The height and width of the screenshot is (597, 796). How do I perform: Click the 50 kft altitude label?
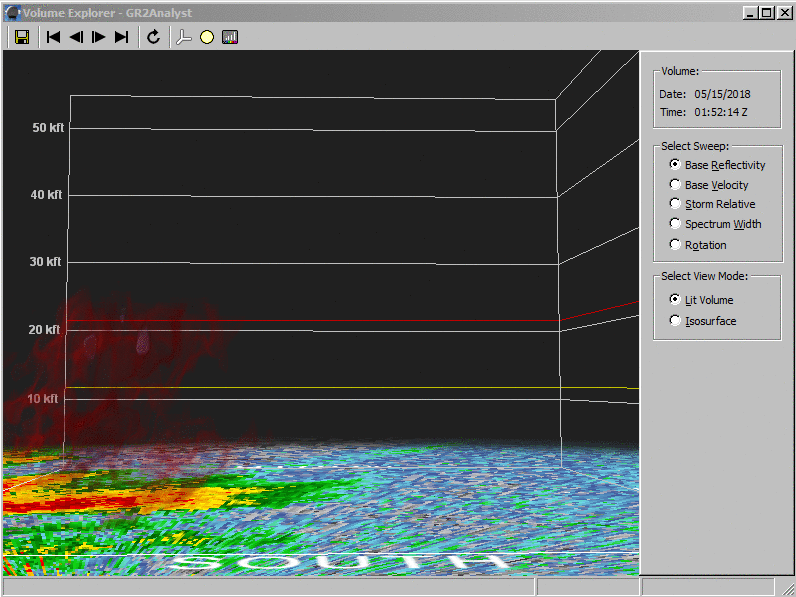click(x=48, y=127)
